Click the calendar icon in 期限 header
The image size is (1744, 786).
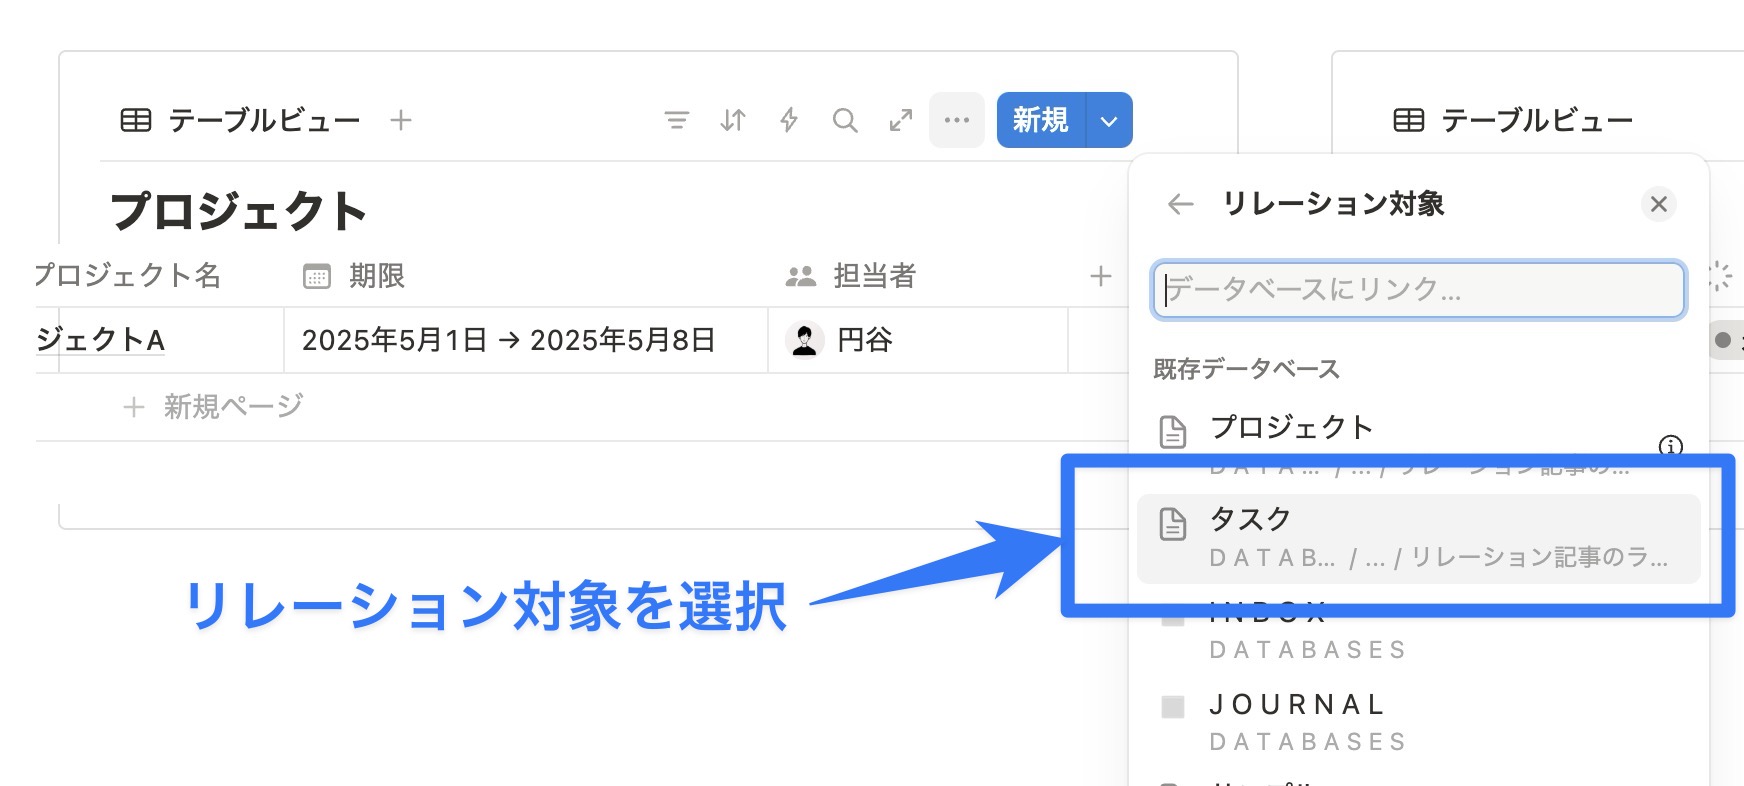[x=317, y=276]
